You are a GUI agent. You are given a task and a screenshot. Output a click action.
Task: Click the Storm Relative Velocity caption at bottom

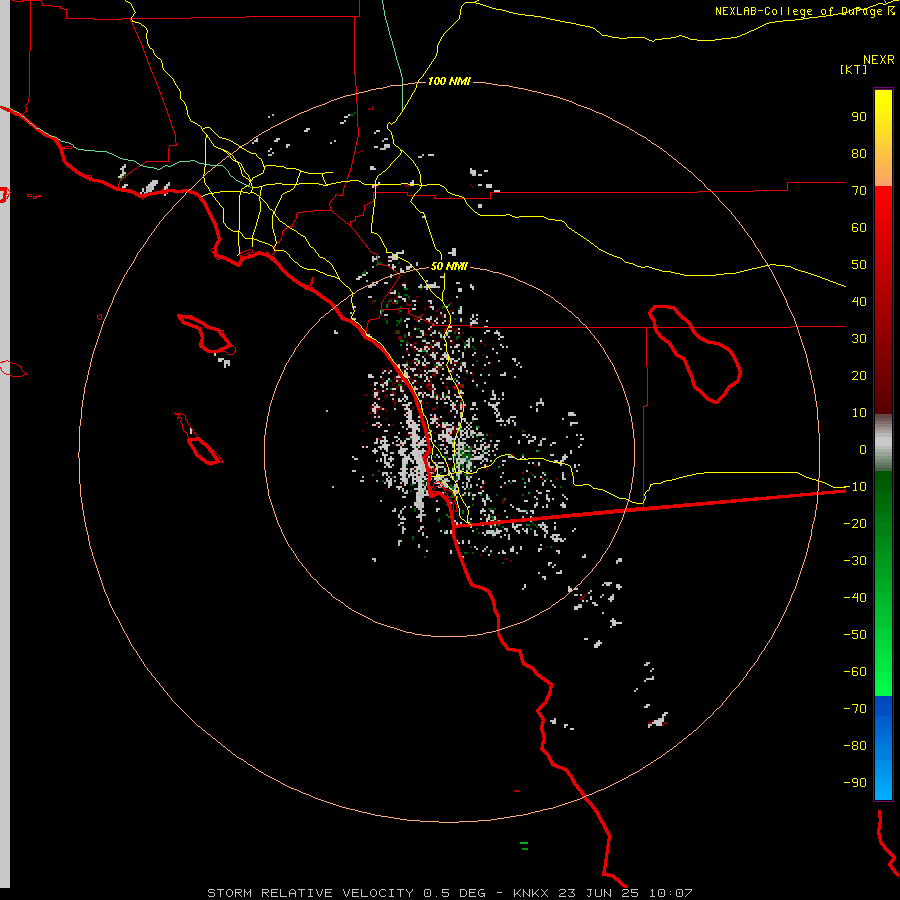click(449, 893)
